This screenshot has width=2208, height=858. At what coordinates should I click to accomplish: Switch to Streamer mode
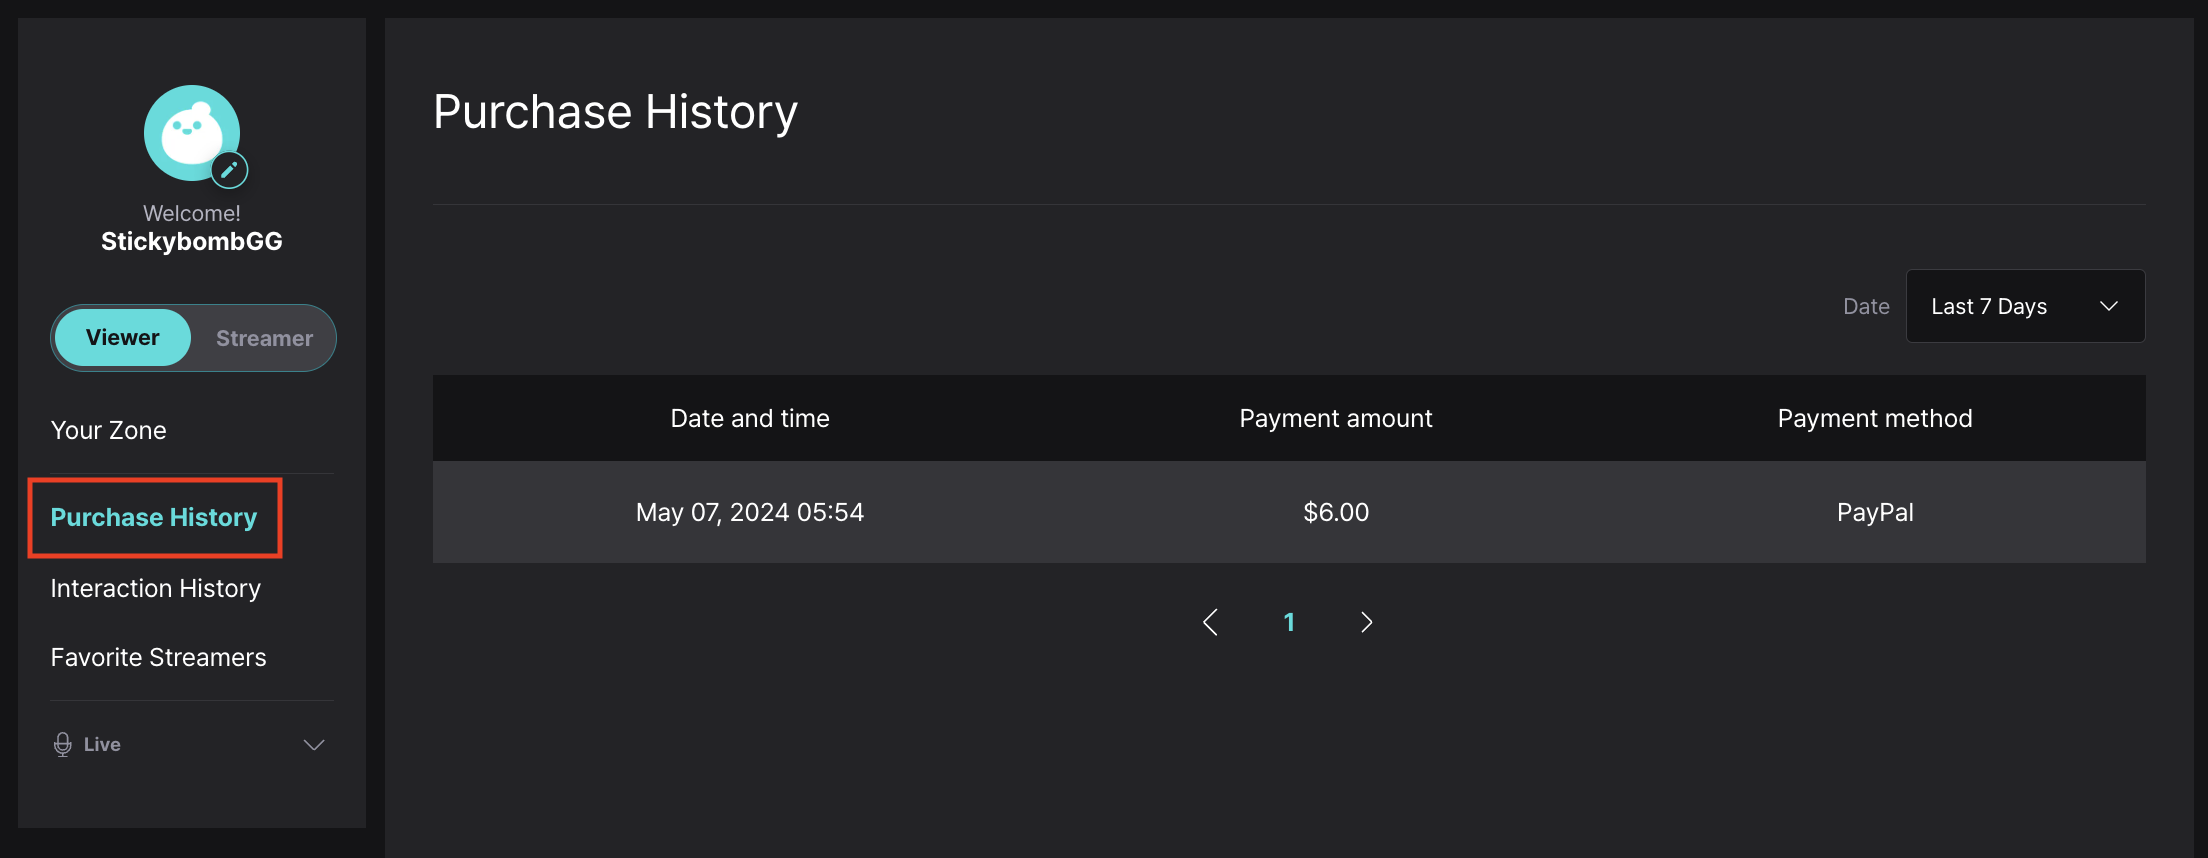[x=264, y=338]
